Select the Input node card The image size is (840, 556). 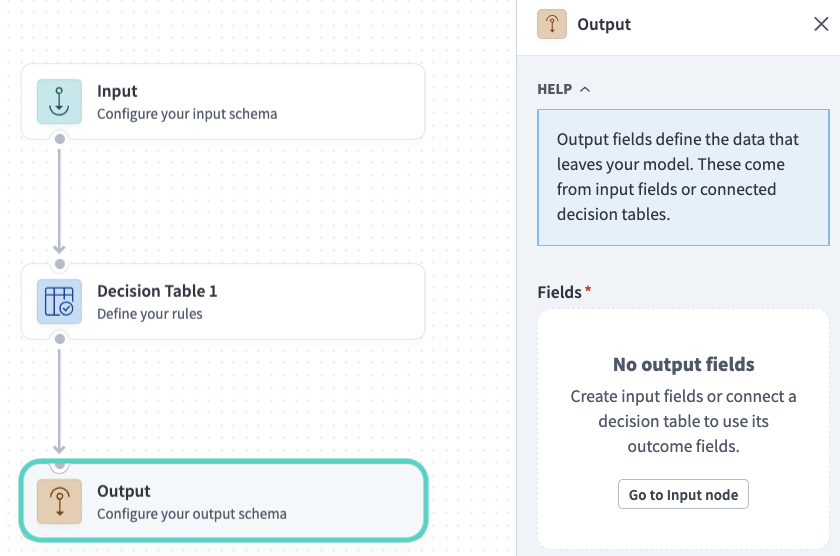(250, 102)
